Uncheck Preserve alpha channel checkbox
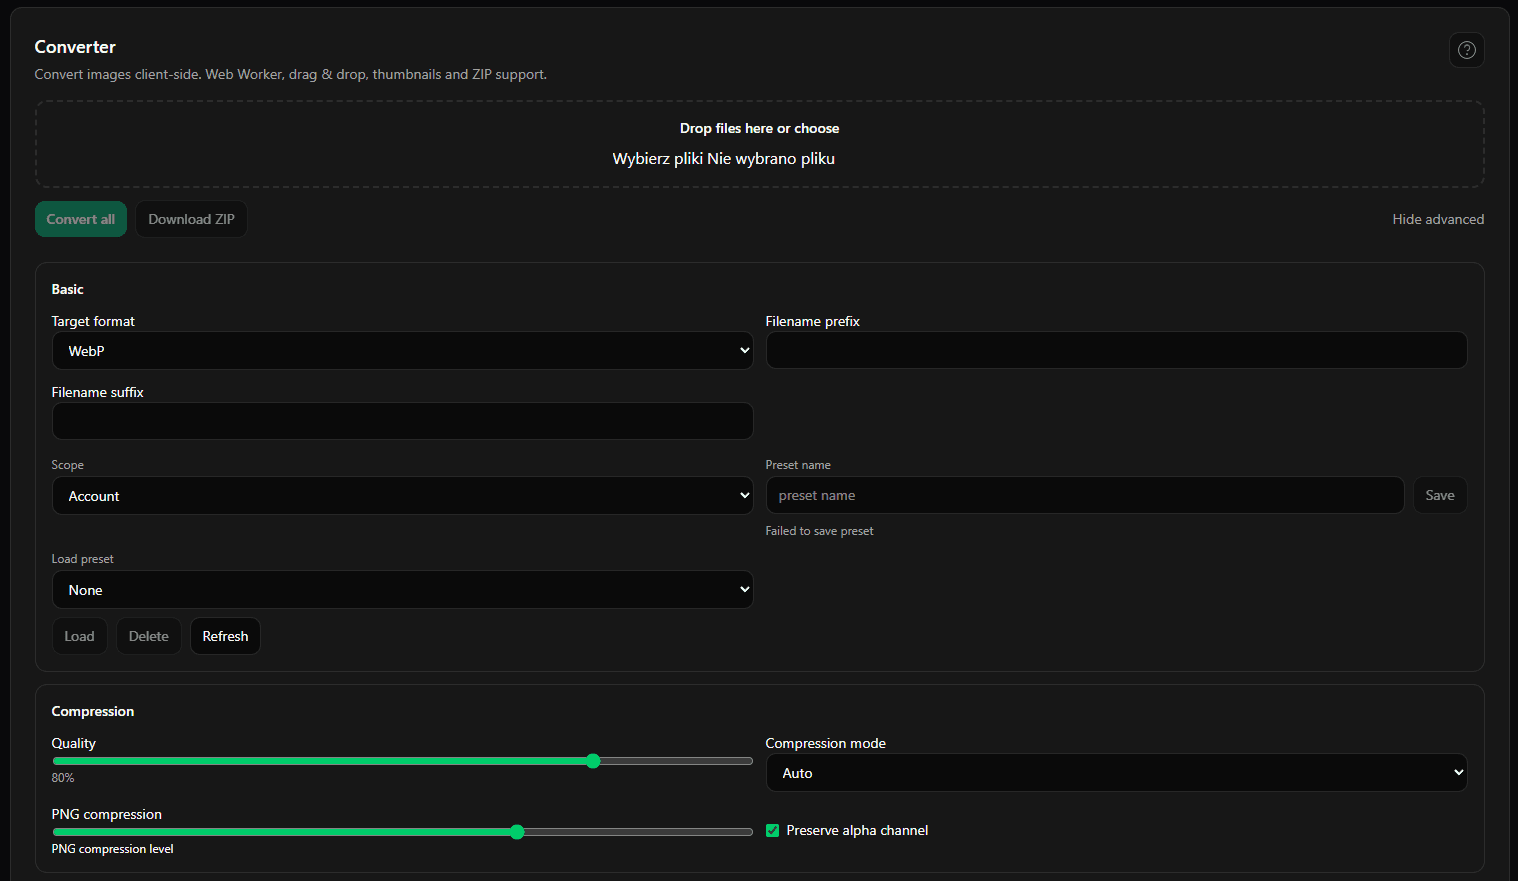 tap(772, 831)
